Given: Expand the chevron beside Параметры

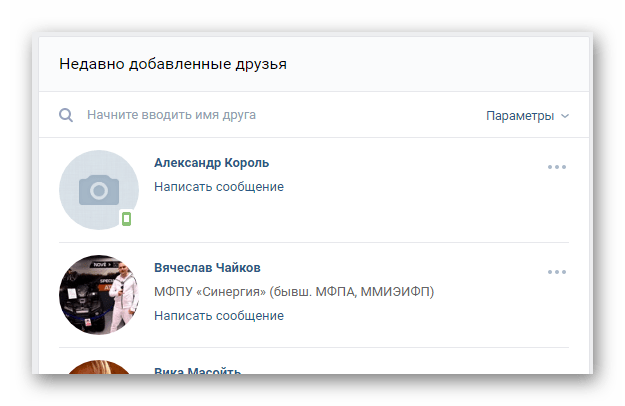Looking at the screenshot, I should pos(565,116).
